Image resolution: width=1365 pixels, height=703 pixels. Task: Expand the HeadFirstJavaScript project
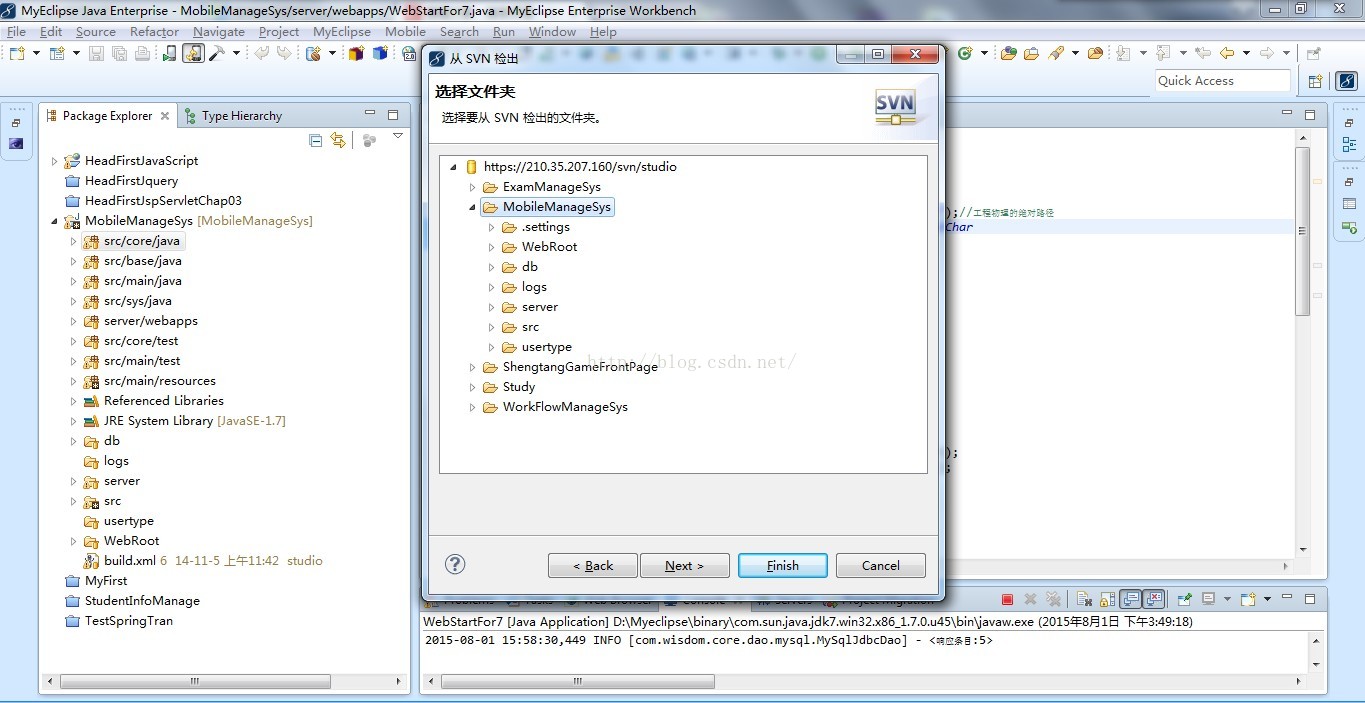click(x=55, y=161)
